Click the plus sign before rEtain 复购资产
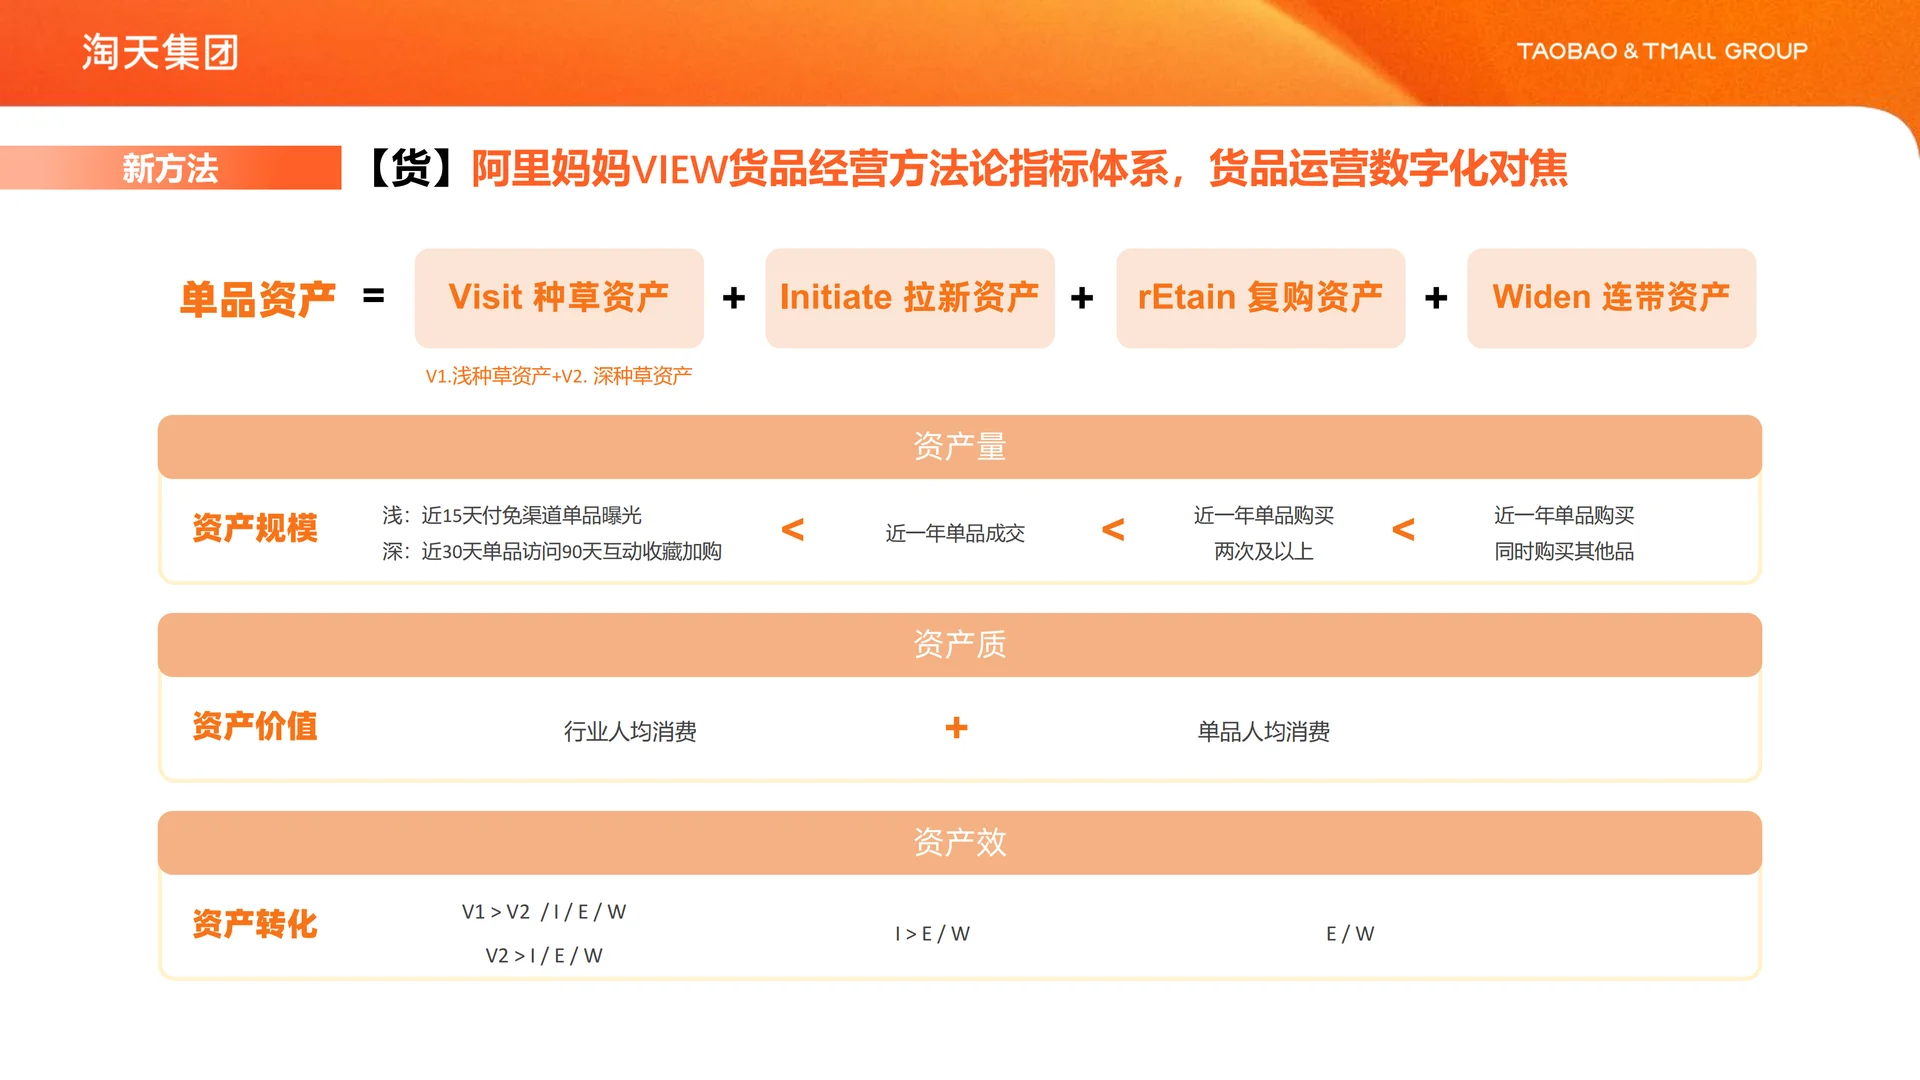1920x1080 pixels. (1083, 297)
